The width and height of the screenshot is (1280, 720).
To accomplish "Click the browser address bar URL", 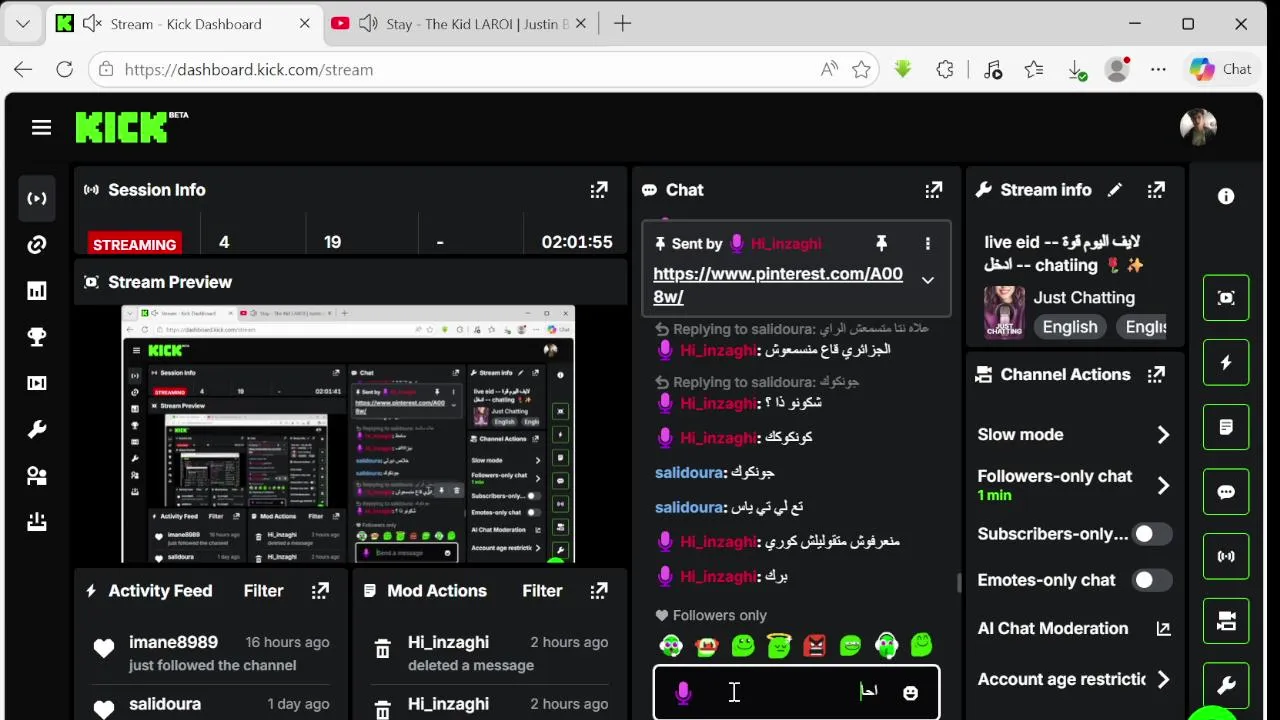I will point(249,69).
